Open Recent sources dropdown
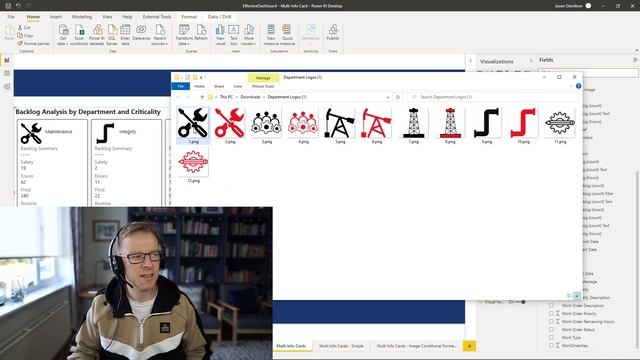 coord(160,35)
